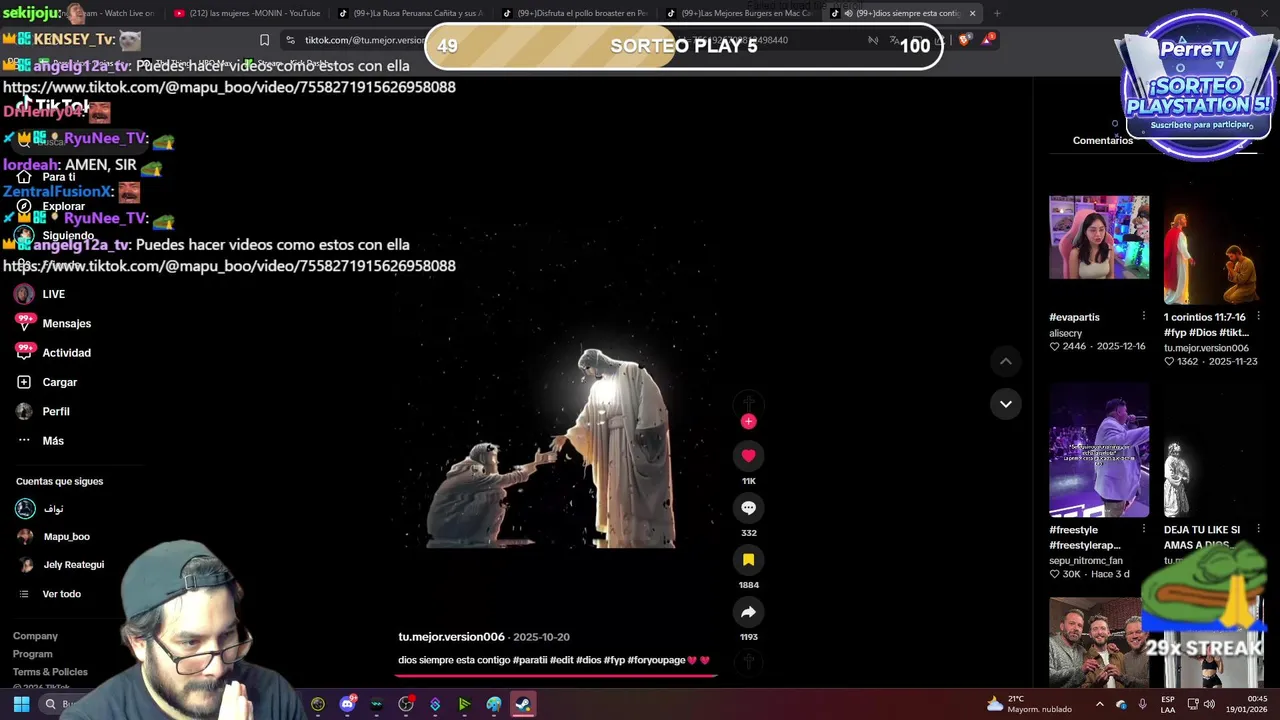Bookmark page icon in address bar

tap(264, 40)
